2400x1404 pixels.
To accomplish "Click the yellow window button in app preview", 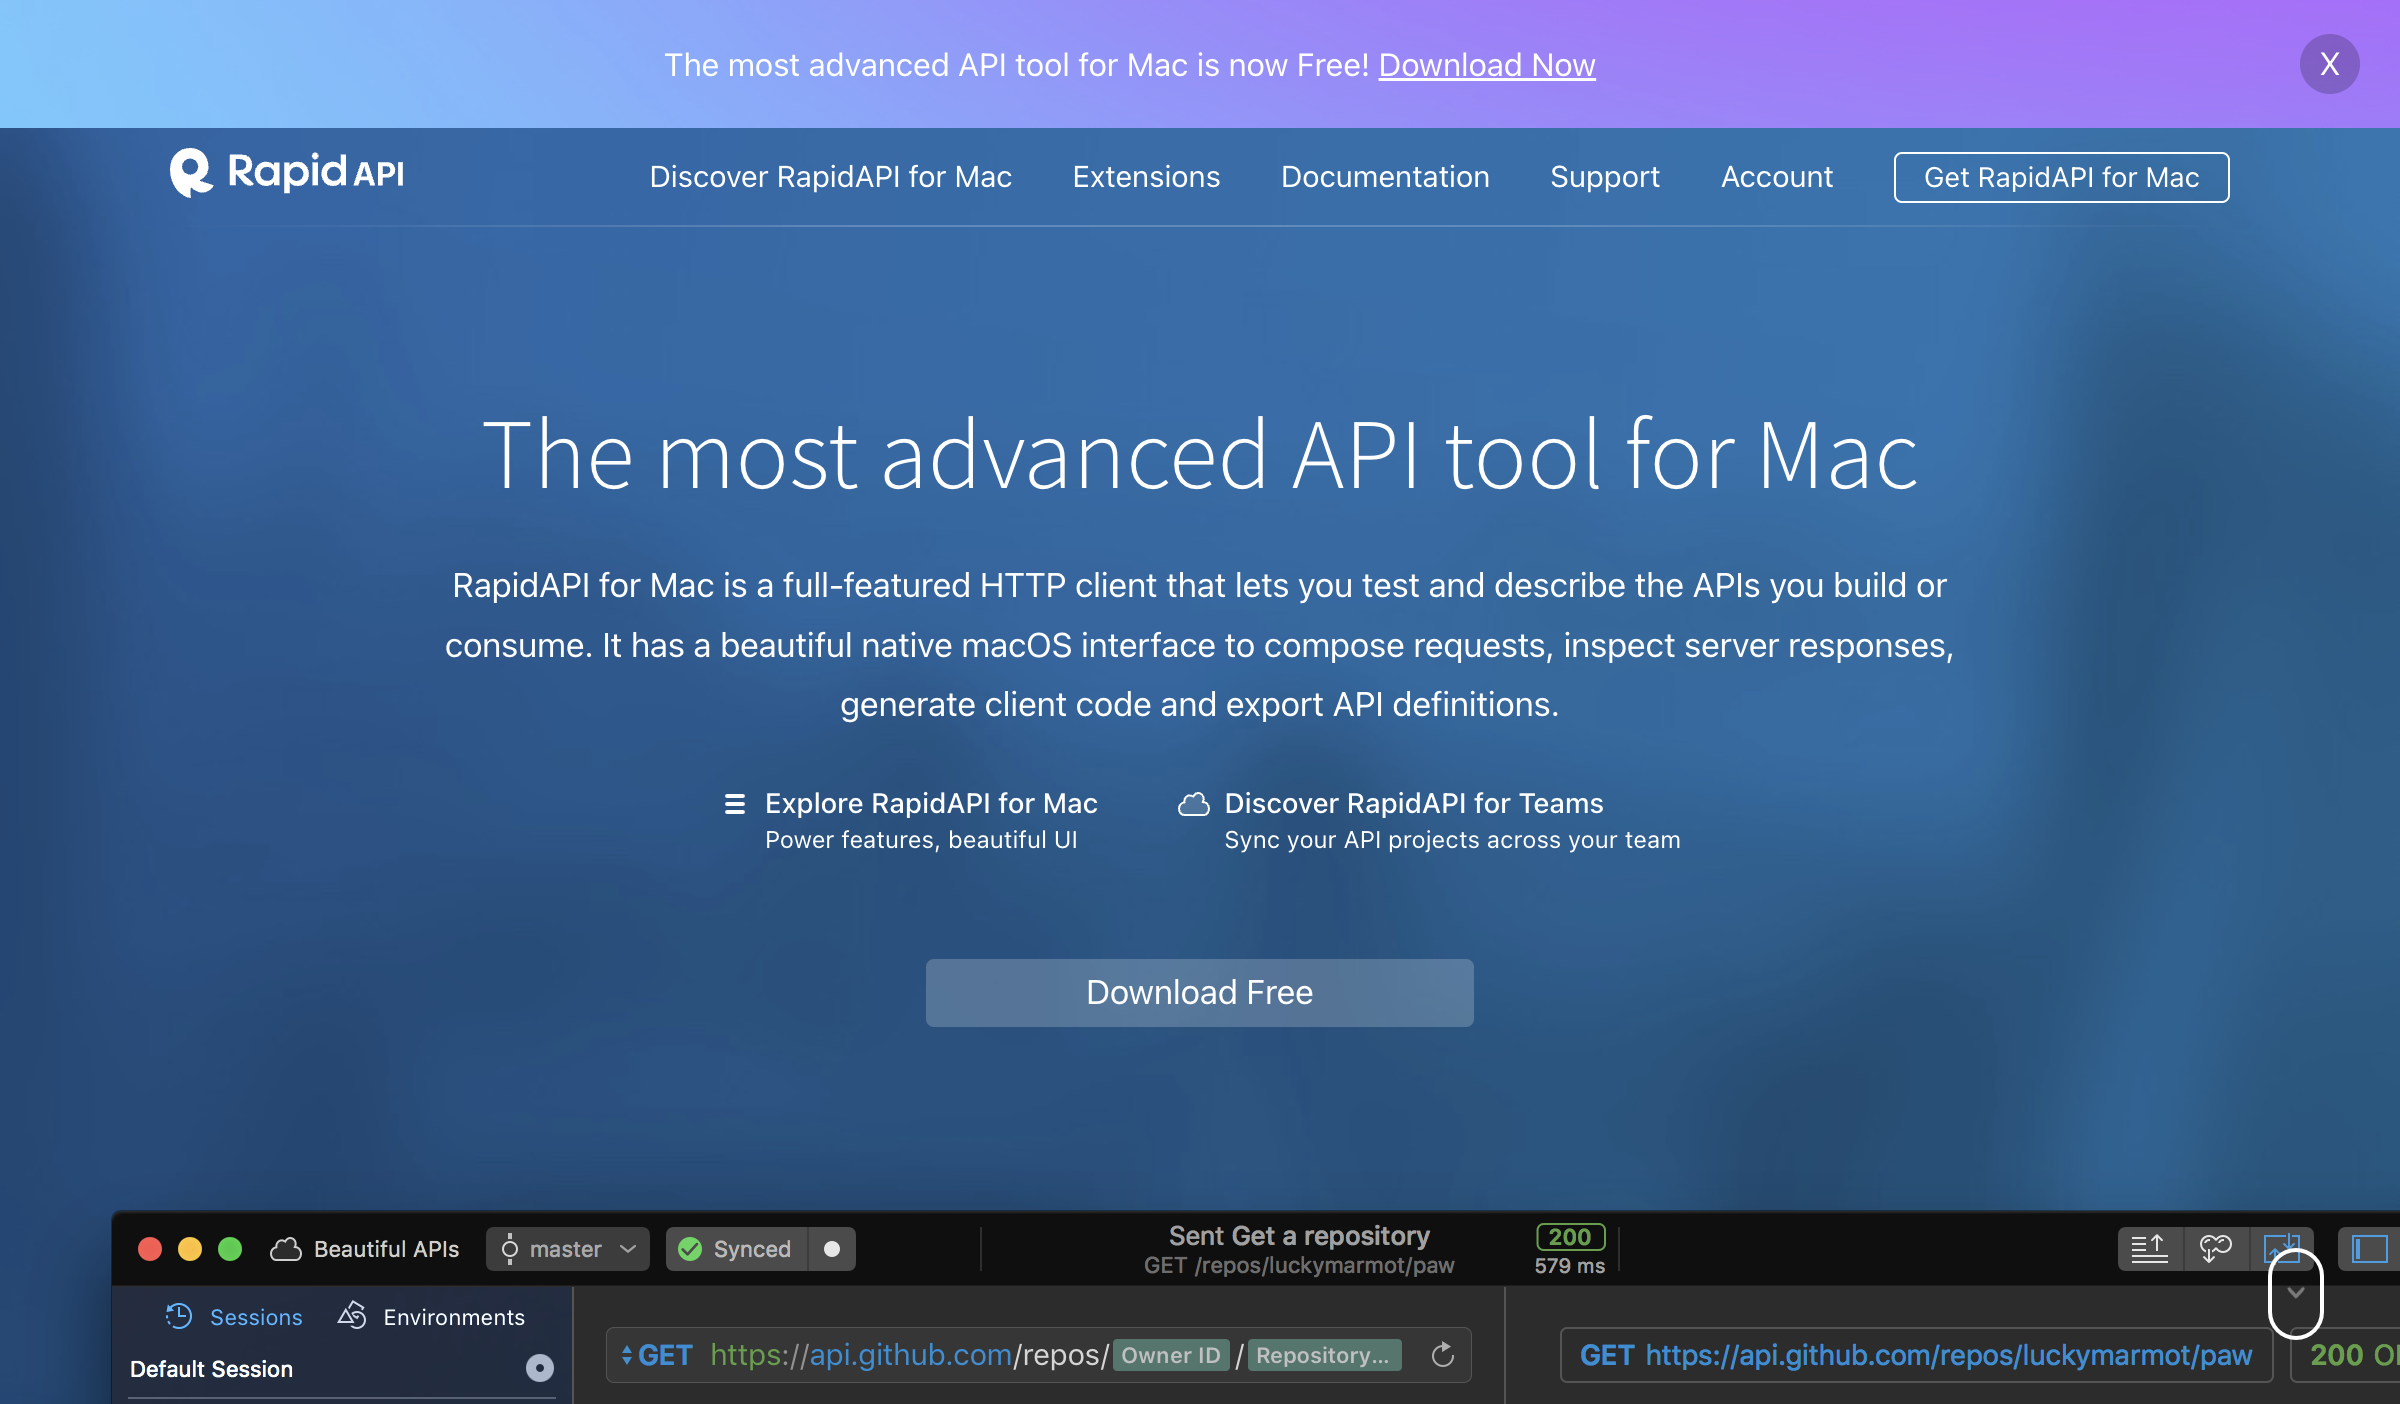I will click(190, 1249).
